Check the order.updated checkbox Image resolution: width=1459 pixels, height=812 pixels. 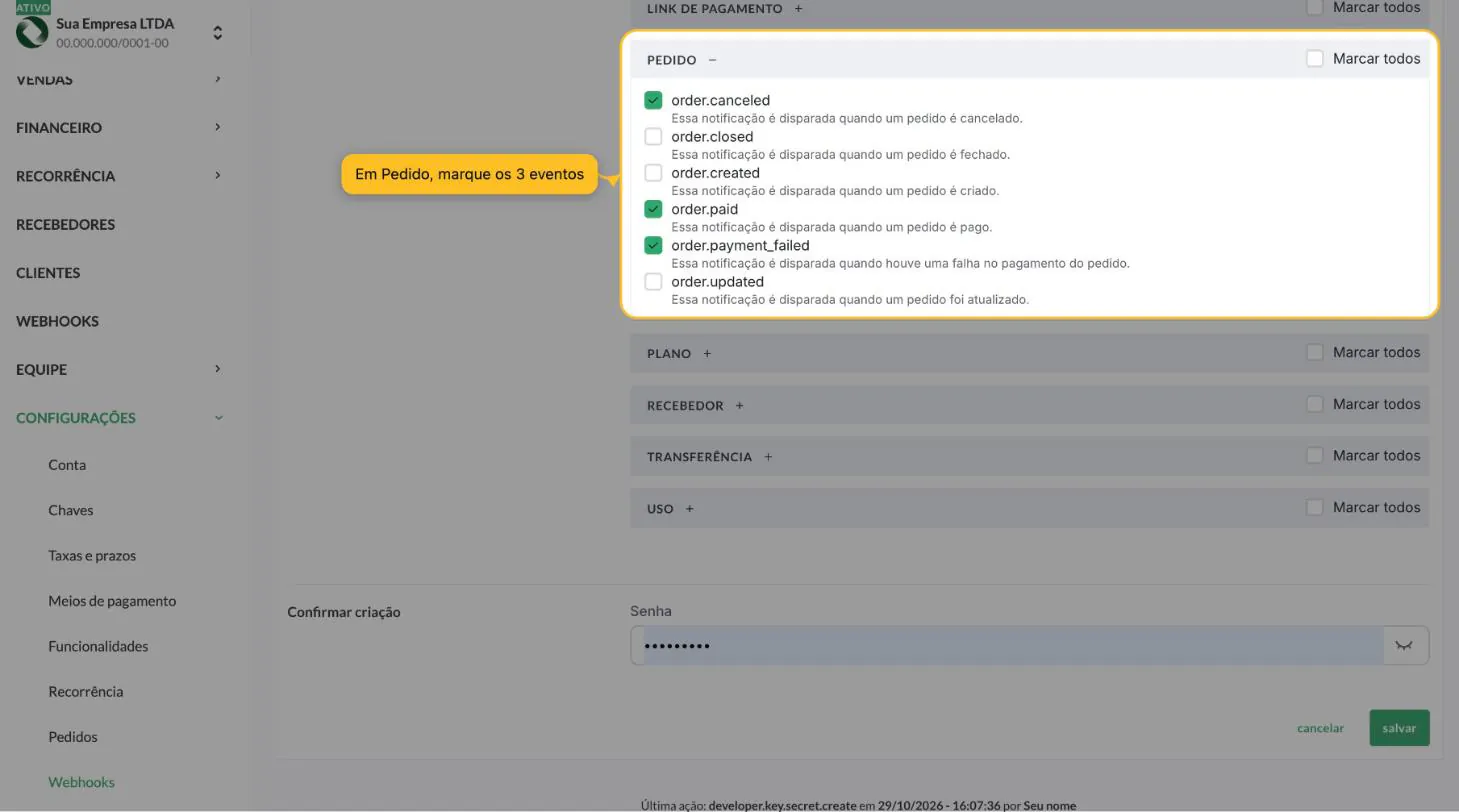(653, 282)
